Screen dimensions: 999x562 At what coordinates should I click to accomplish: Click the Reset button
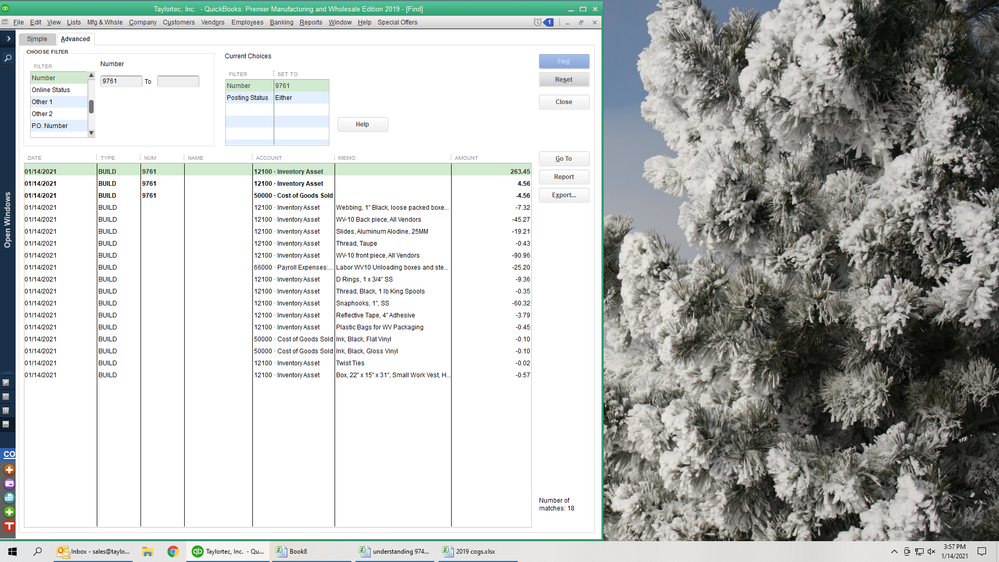[x=563, y=79]
